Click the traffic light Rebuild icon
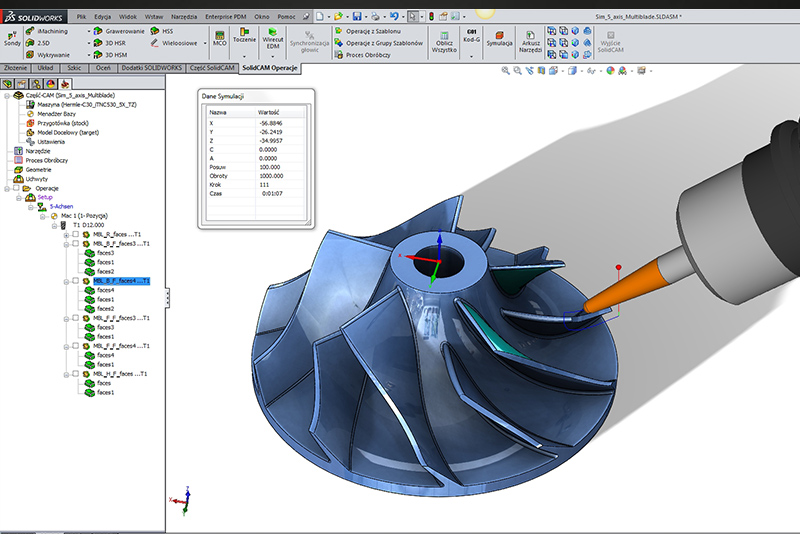 (431, 16)
